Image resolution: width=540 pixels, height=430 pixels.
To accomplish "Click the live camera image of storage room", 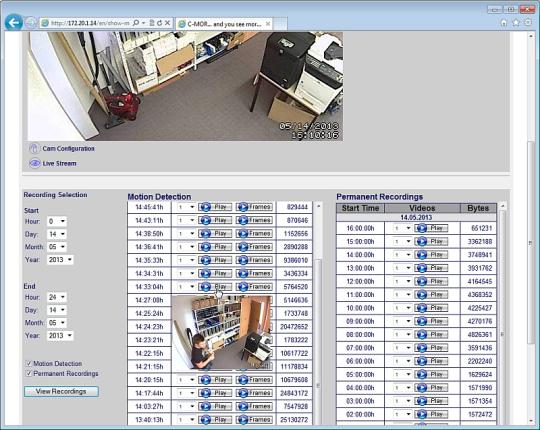I will click(x=185, y=86).
